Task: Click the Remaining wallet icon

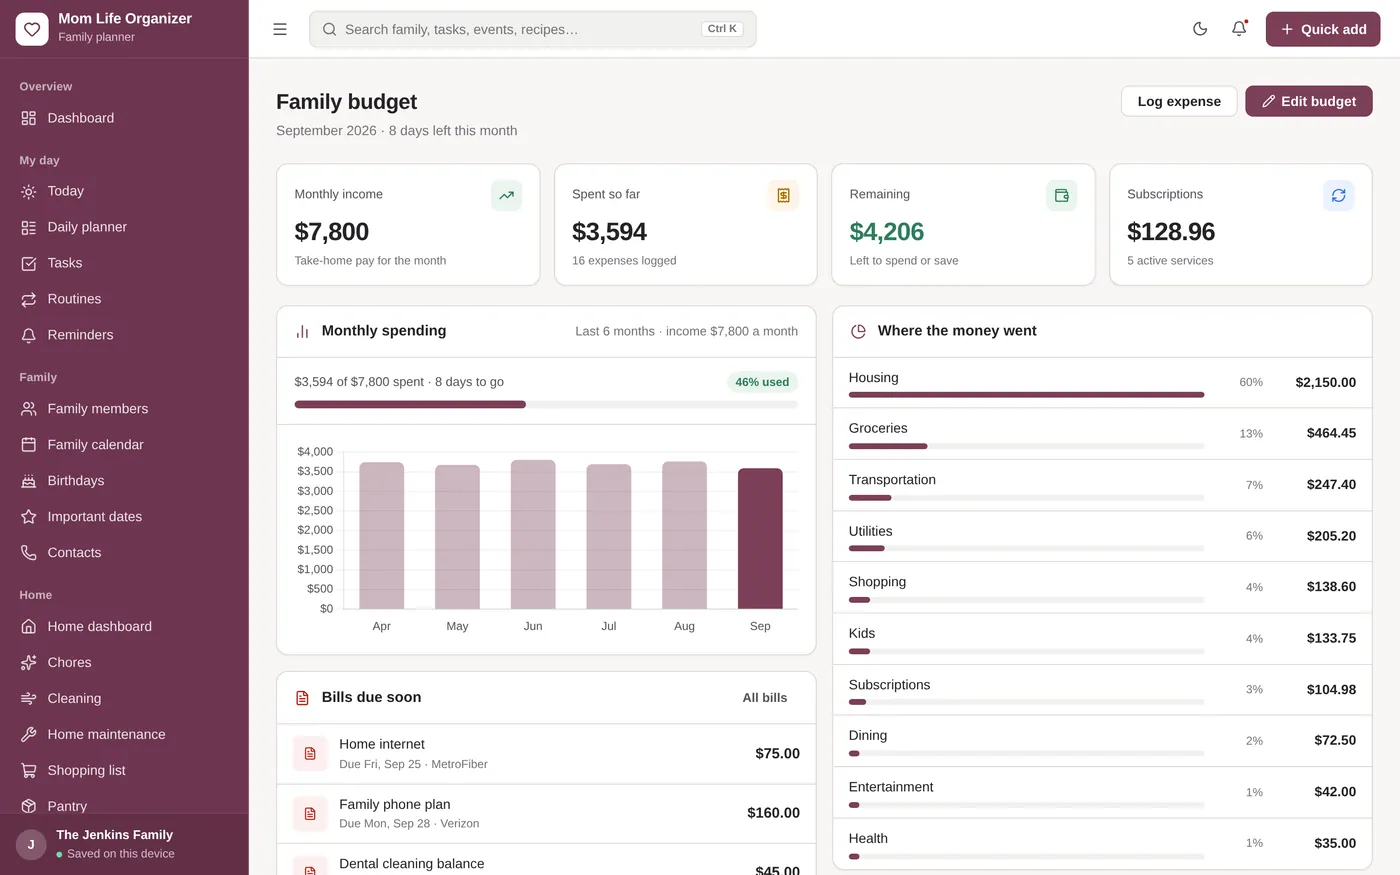Action: click(x=1062, y=195)
